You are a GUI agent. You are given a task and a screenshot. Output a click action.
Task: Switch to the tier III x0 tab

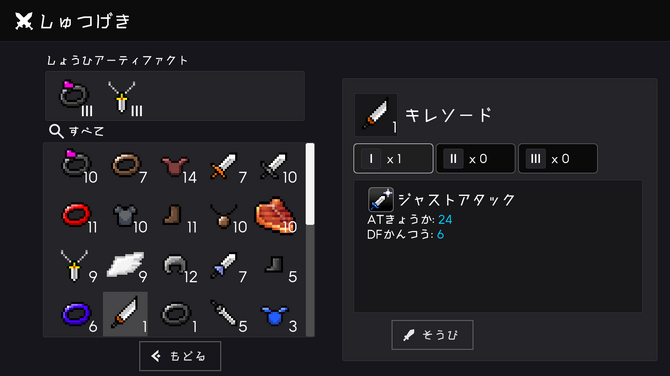click(x=558, y=159)
